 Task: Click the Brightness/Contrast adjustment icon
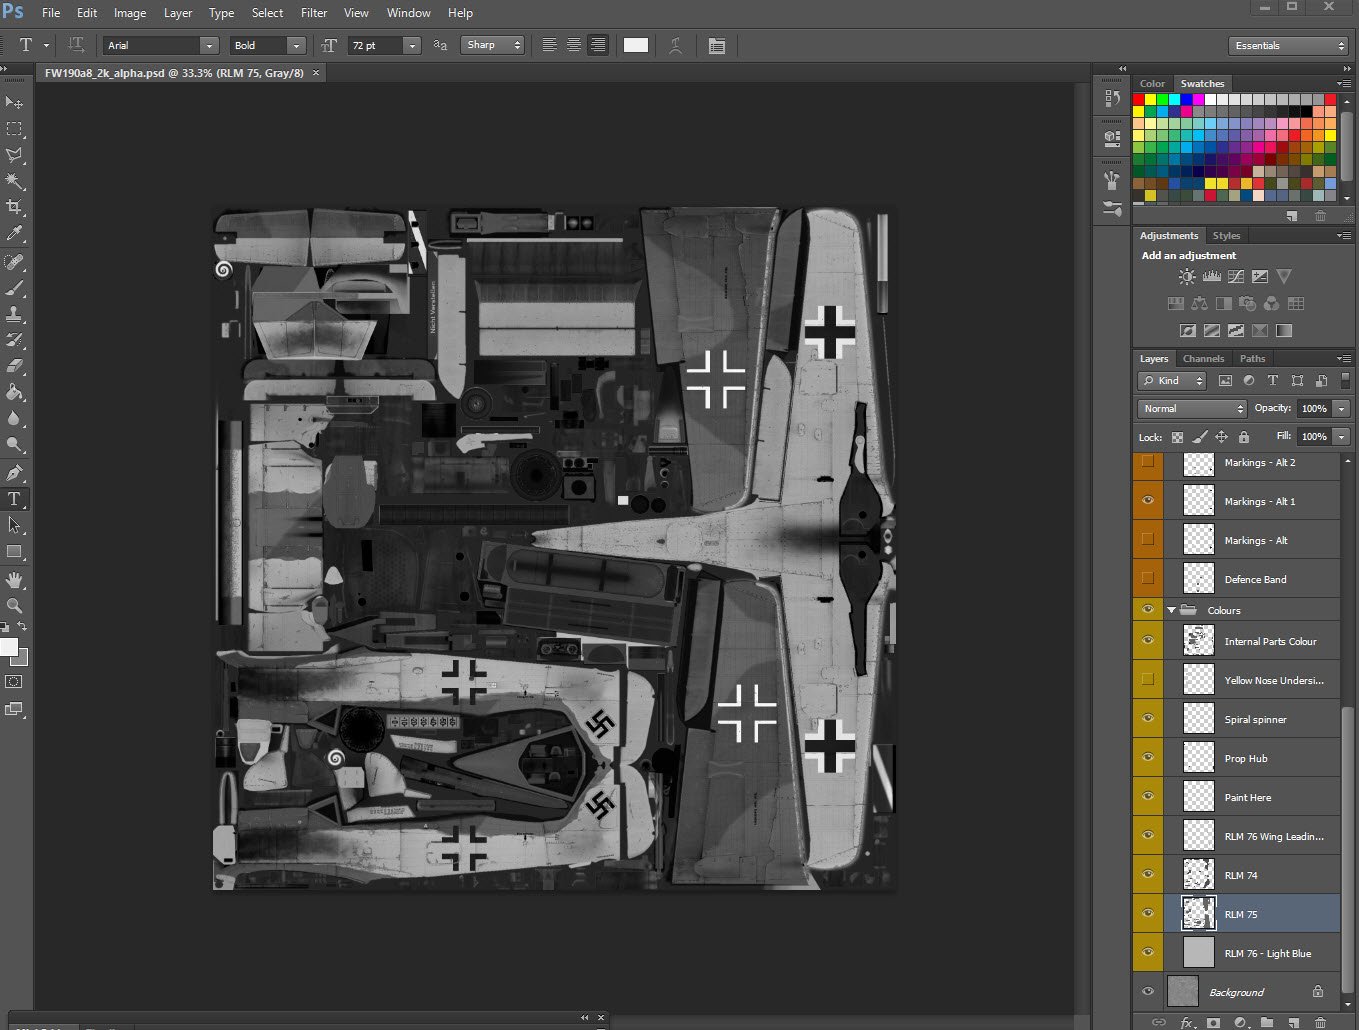tap(1187, 277)
